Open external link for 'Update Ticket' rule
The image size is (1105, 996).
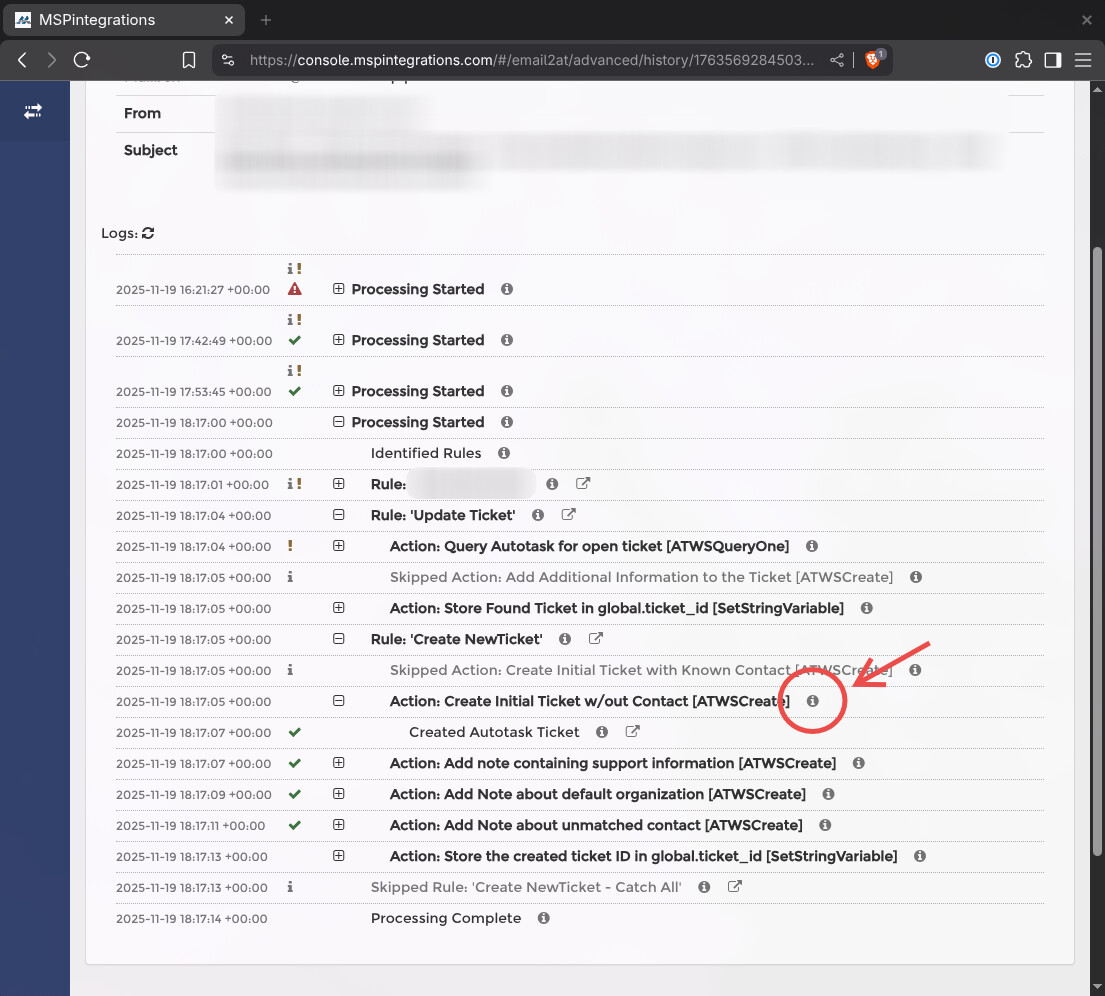click(x=568, y=515)
